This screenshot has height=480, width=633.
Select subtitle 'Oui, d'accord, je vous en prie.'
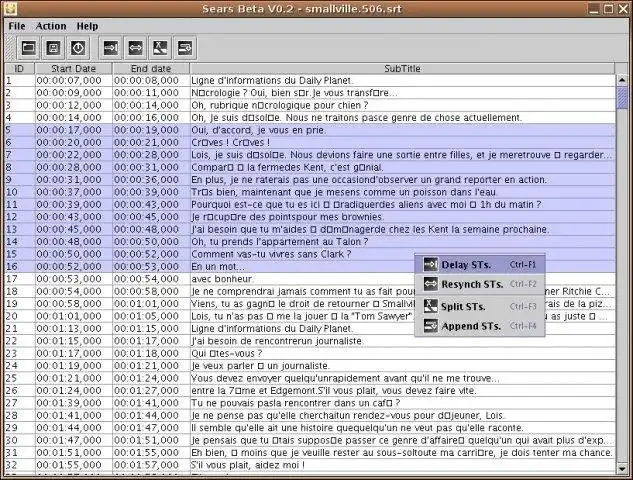(402, 130)
